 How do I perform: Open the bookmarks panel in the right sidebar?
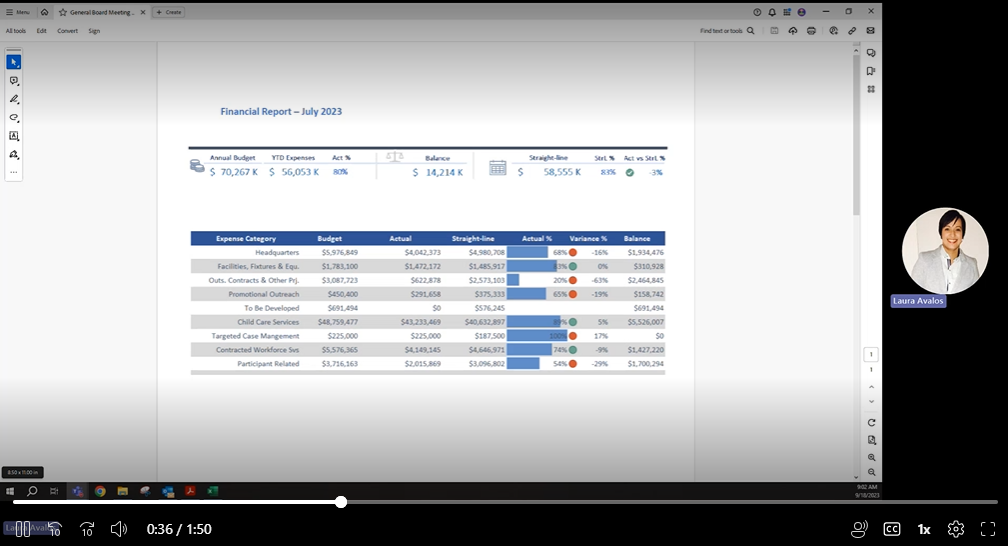(x=871, y=71)
